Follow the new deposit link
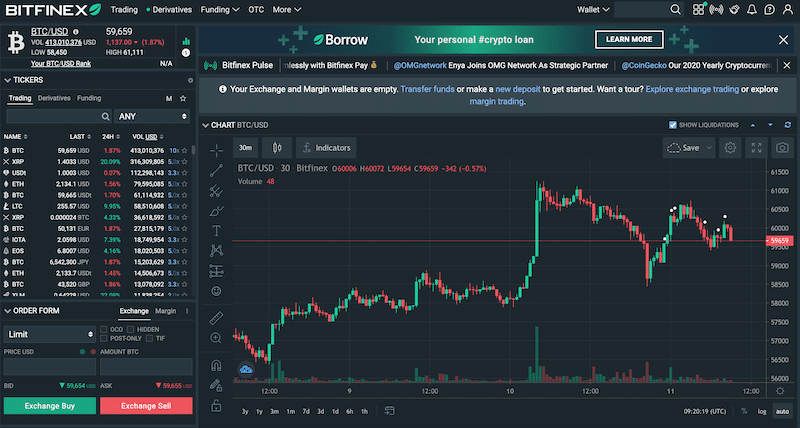 point(518,89)
